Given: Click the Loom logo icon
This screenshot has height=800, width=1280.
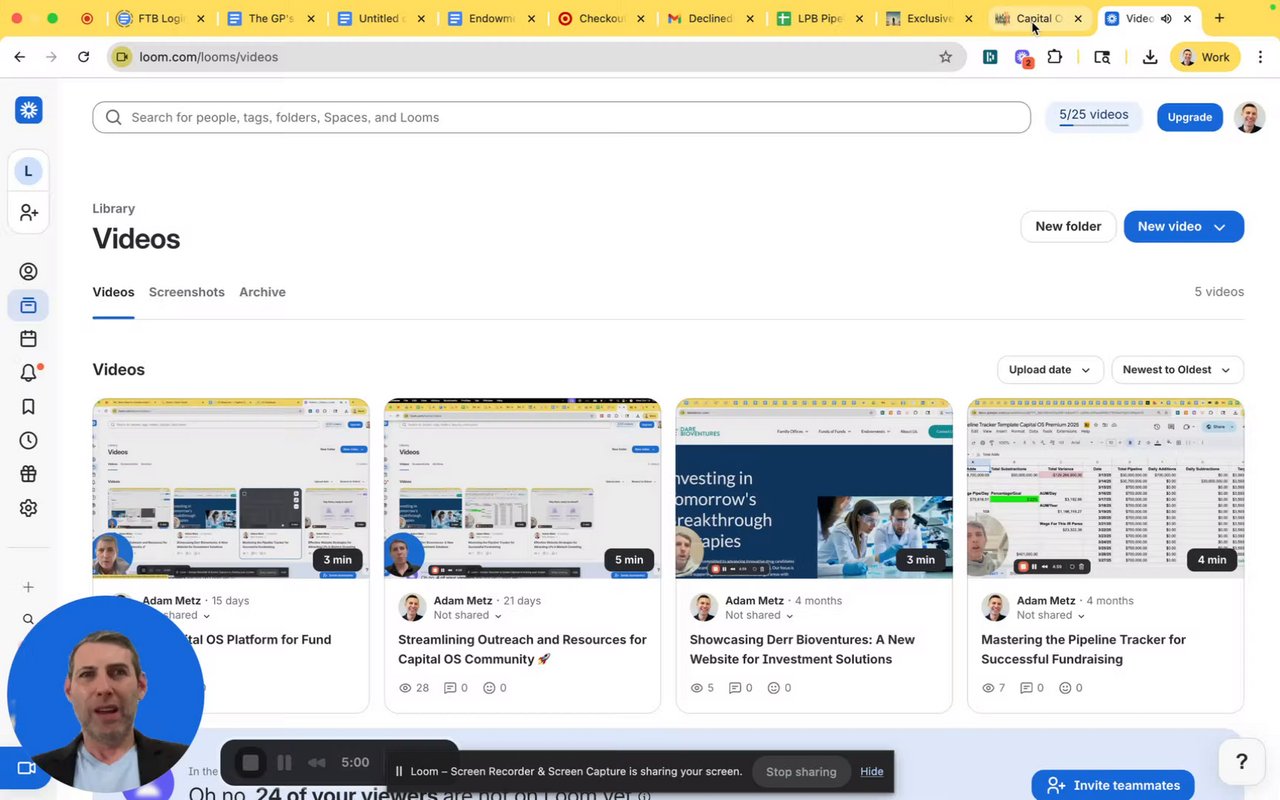Looking at the screenshot, I should pos(28,110).
